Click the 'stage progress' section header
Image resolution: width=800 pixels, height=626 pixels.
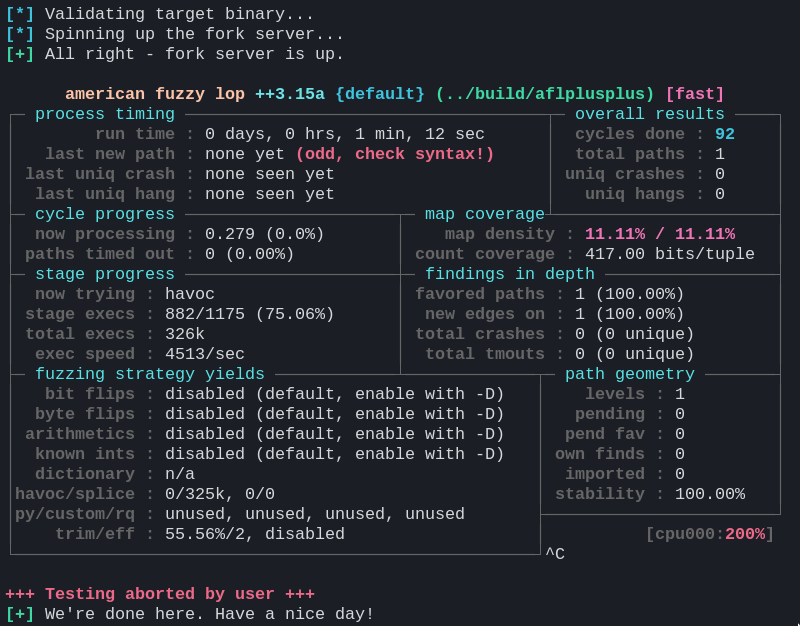[x=105, y=273]
